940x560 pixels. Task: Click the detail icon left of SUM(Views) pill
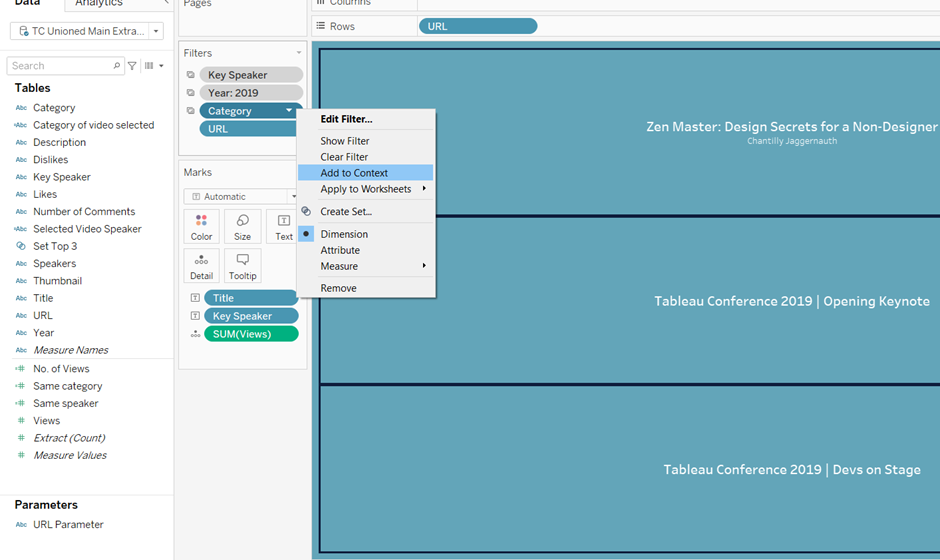(x=195, y=334)
